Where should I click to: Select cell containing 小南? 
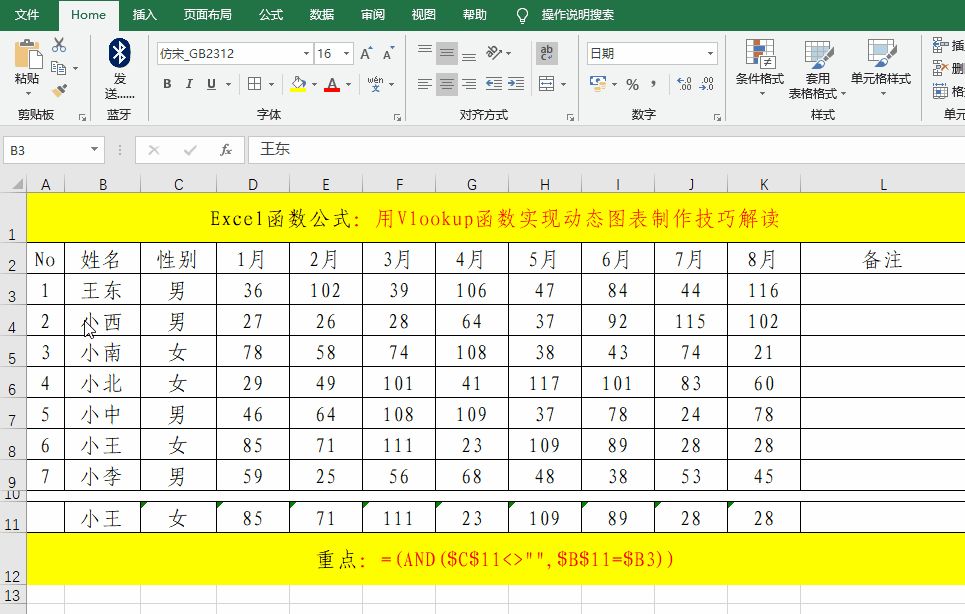(102, 352)
